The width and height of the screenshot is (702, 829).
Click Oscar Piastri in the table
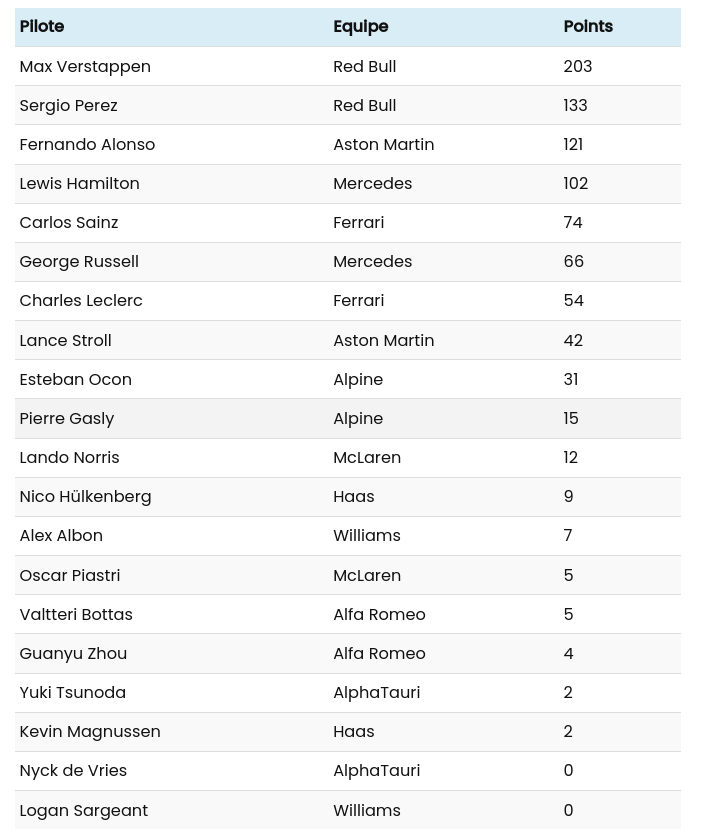point(69,575)
